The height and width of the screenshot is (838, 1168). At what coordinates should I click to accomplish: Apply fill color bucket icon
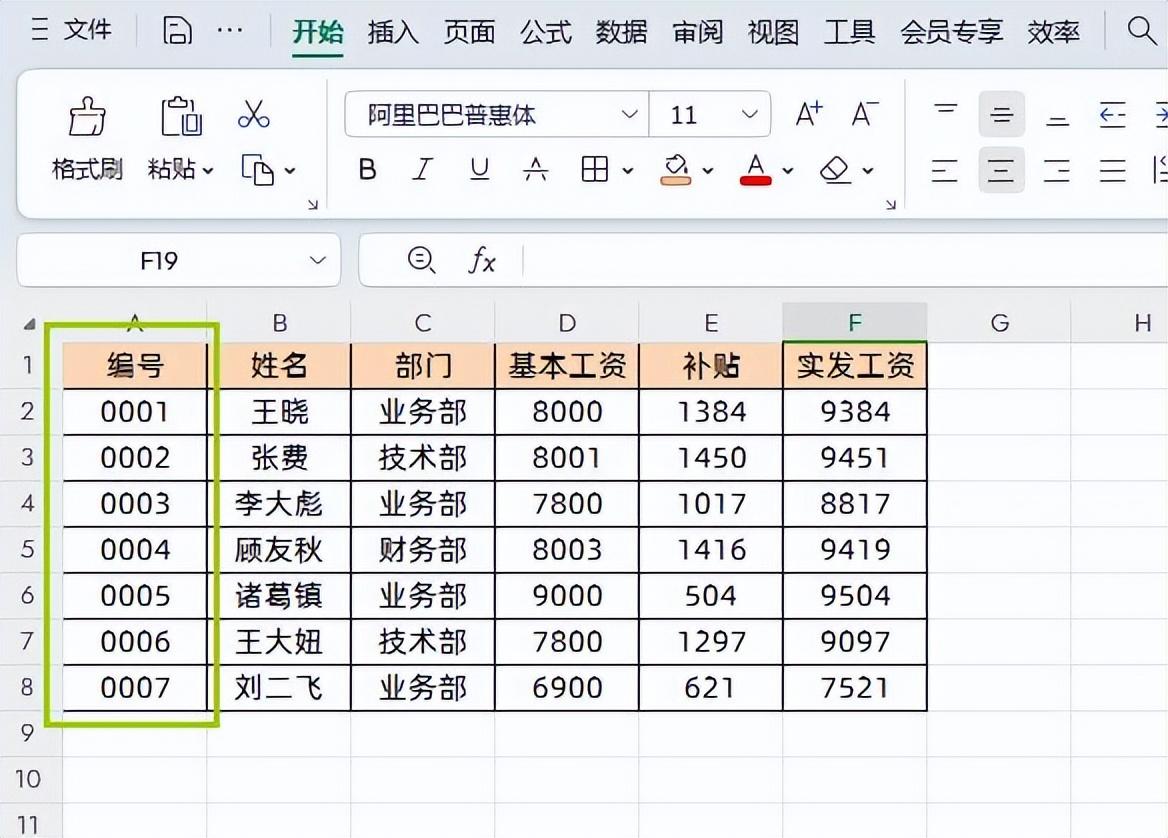[676, 170]
